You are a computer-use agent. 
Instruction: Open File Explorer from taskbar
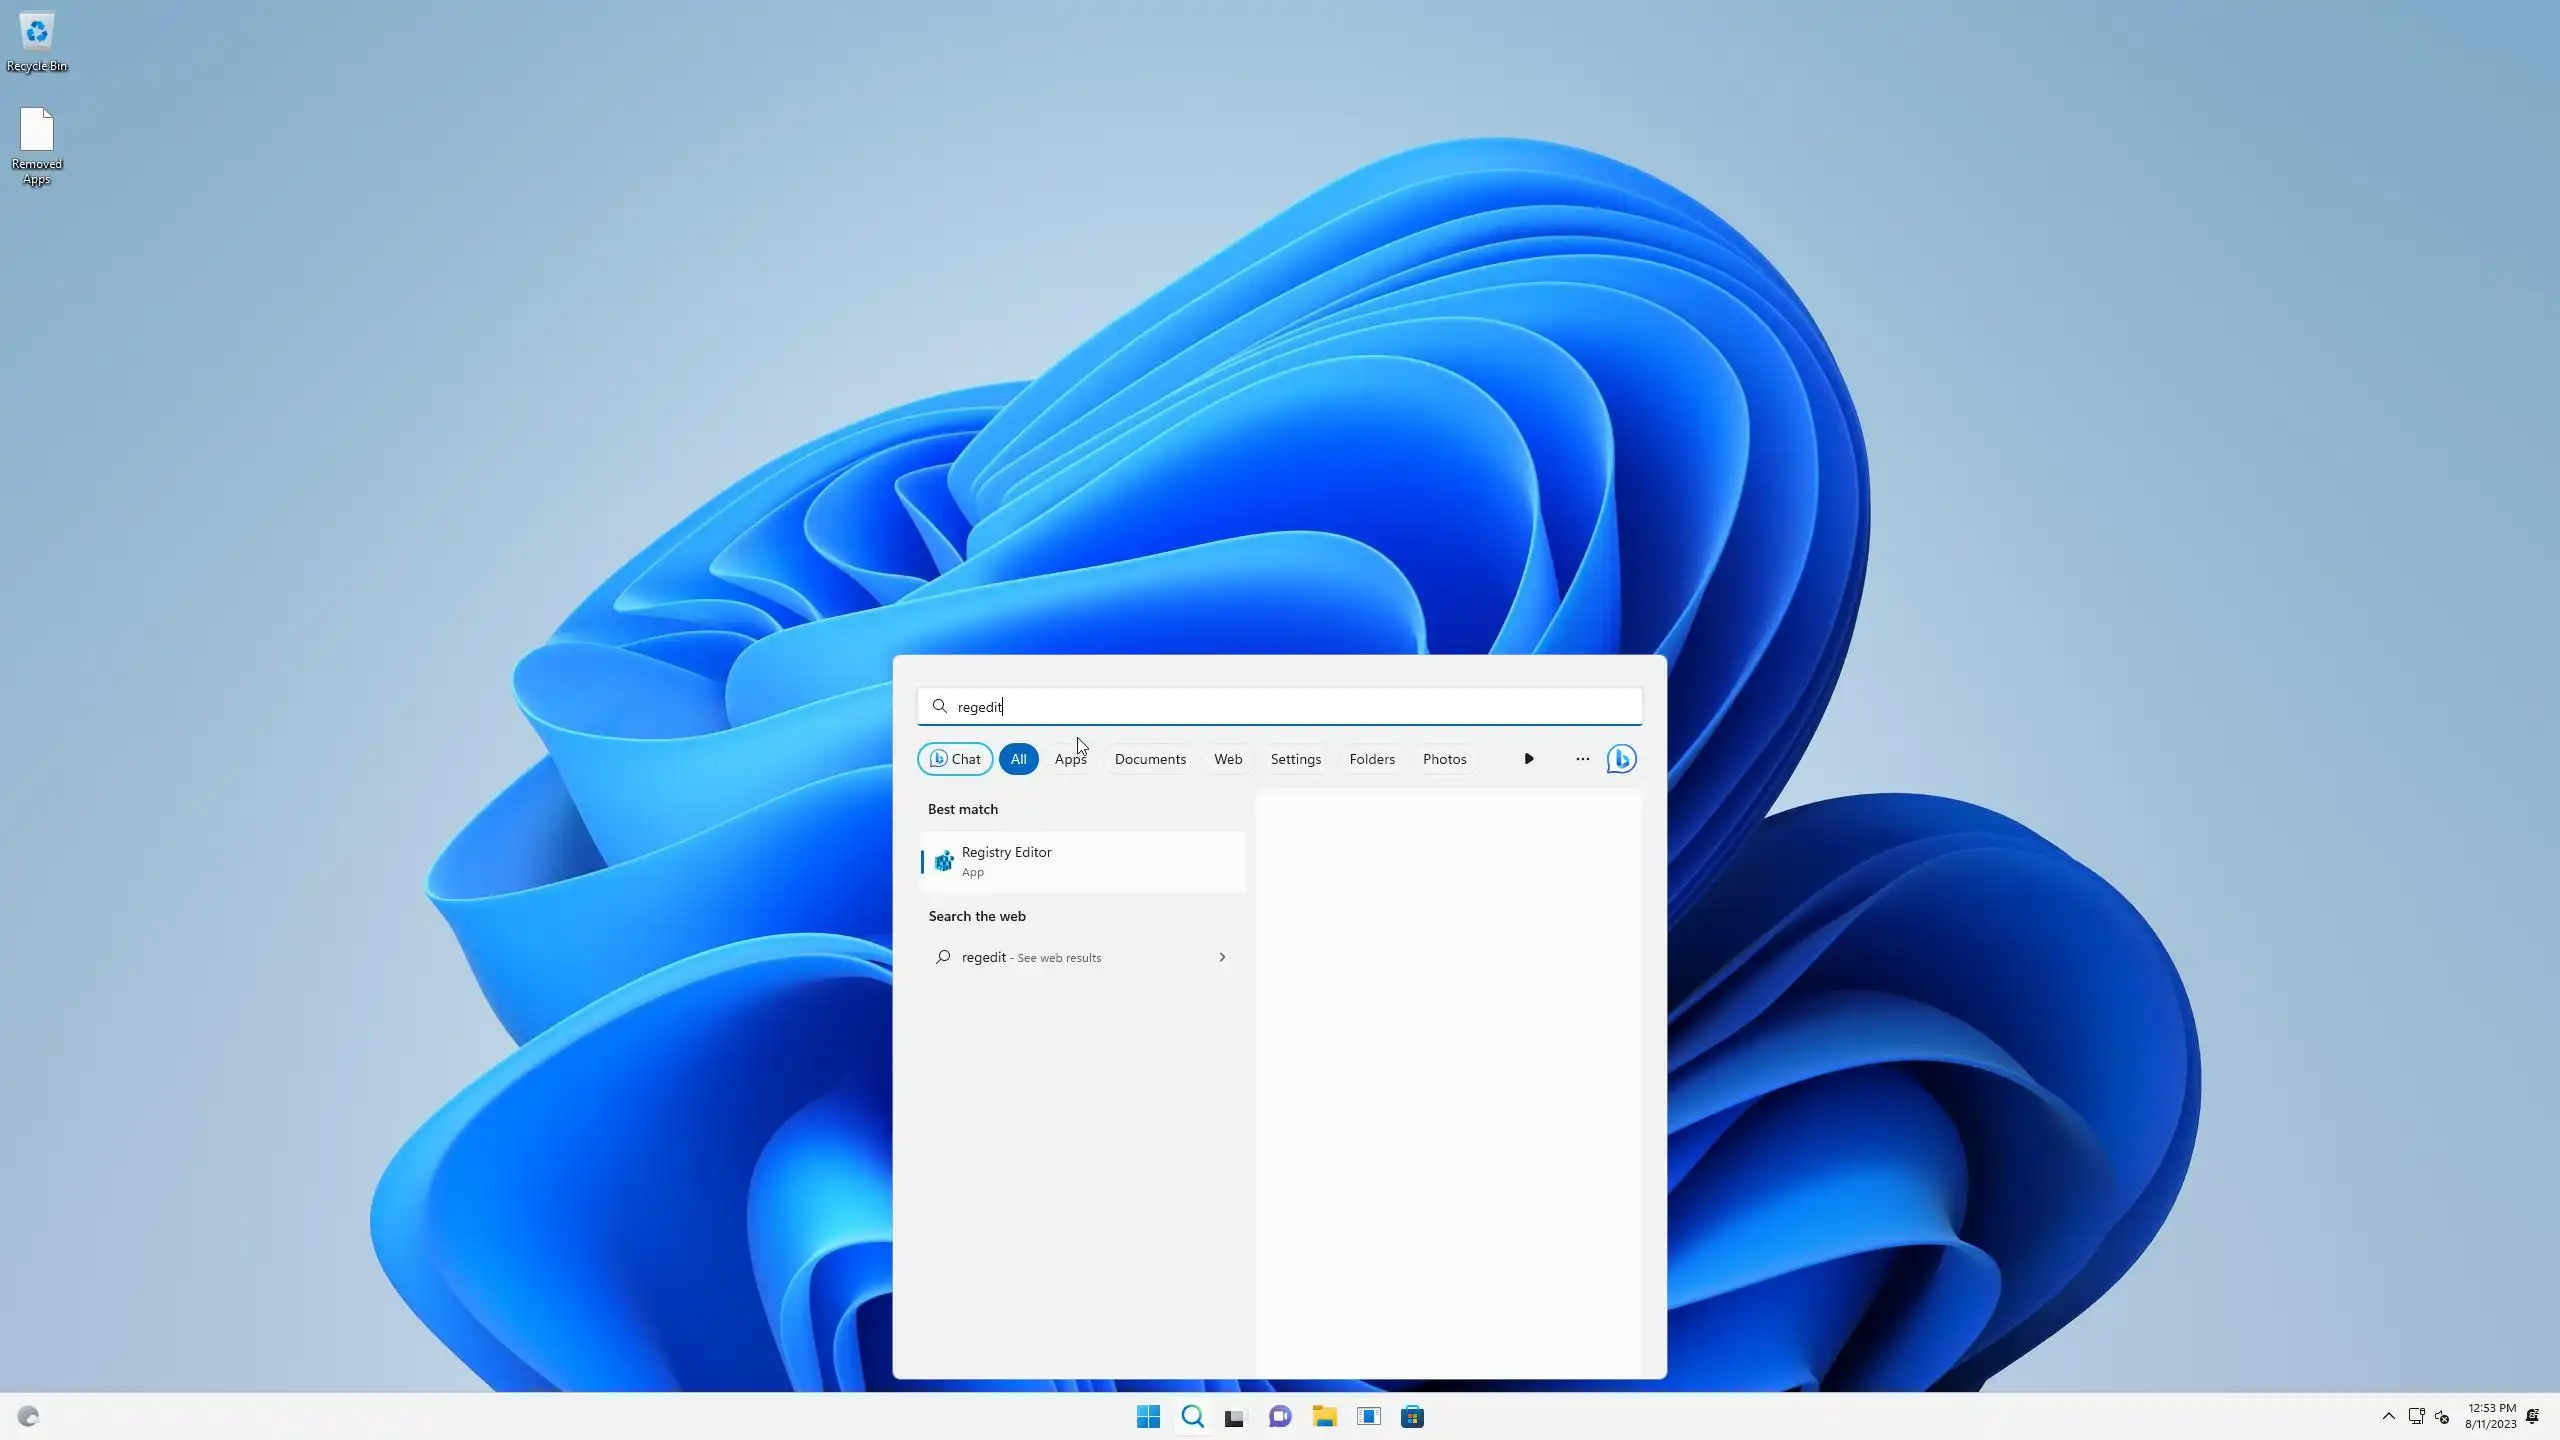pyautogui.click(x=1324, y=1416)
